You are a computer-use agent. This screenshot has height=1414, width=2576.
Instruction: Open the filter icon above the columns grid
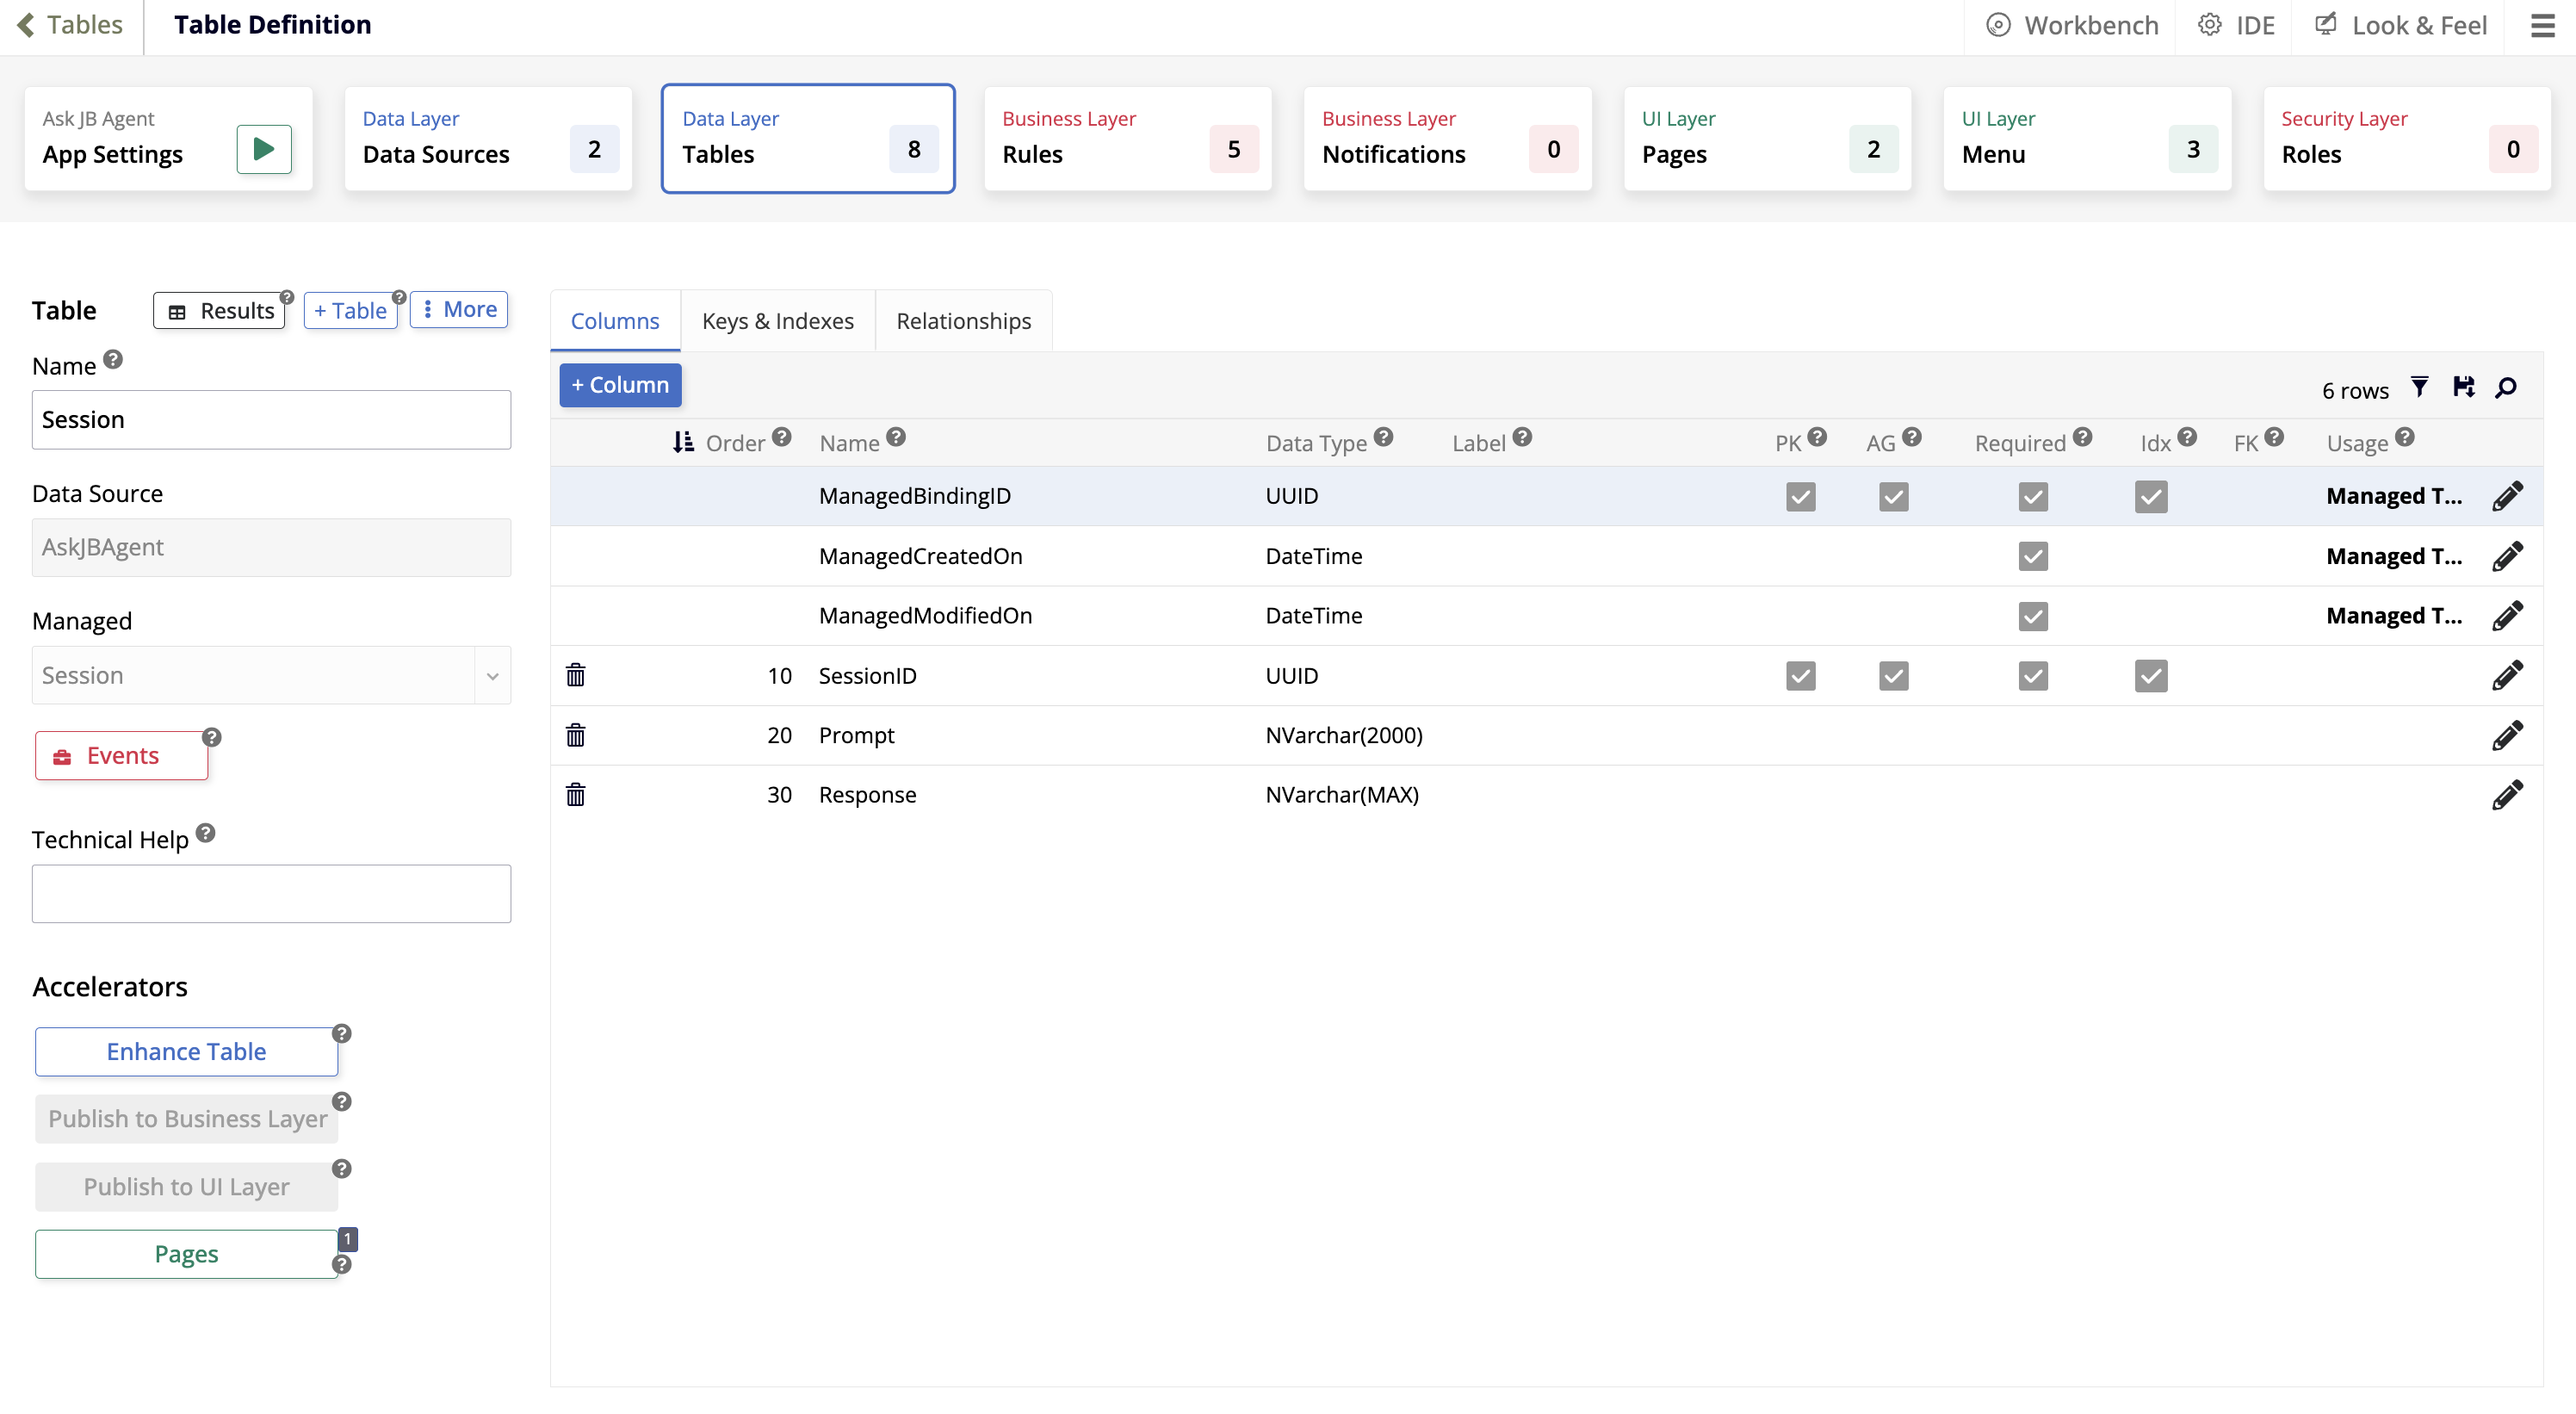tap(2419, 388)
